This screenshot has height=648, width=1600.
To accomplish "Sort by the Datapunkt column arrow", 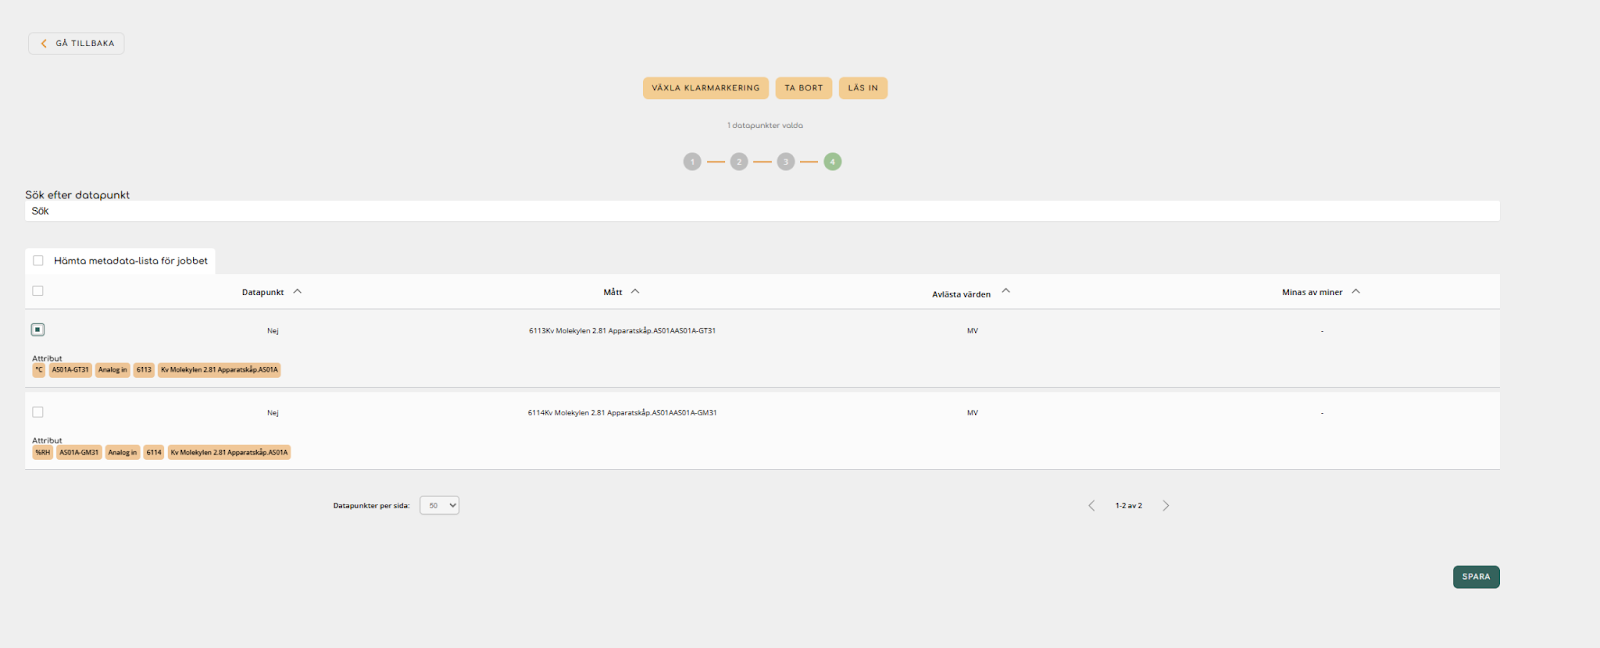I will 297,291.
